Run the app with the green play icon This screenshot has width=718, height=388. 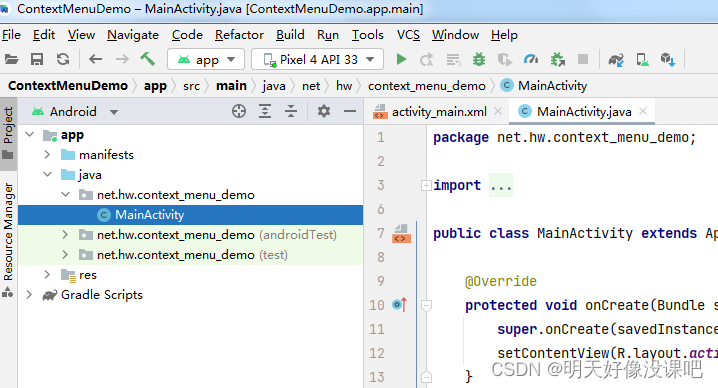pyautogui.click(x=401, y=59)
